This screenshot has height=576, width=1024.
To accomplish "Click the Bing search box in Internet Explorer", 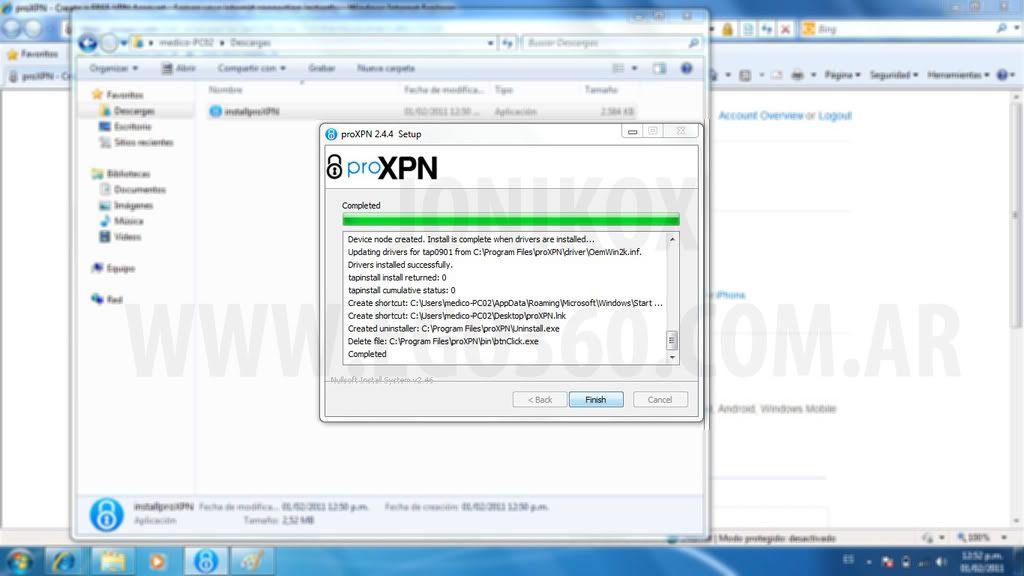I will click(x=906, y=29).
